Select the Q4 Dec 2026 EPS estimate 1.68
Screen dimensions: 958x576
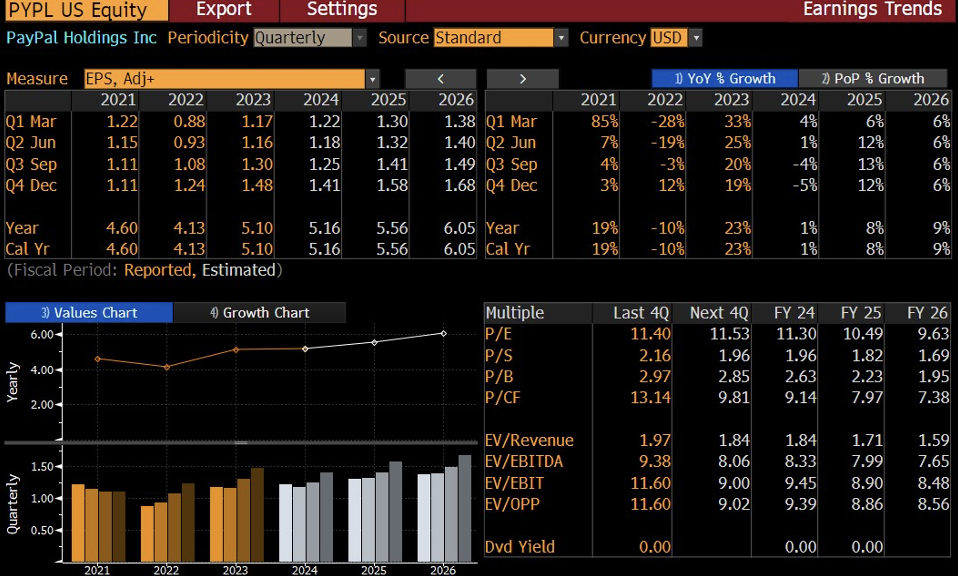point(459,186)
